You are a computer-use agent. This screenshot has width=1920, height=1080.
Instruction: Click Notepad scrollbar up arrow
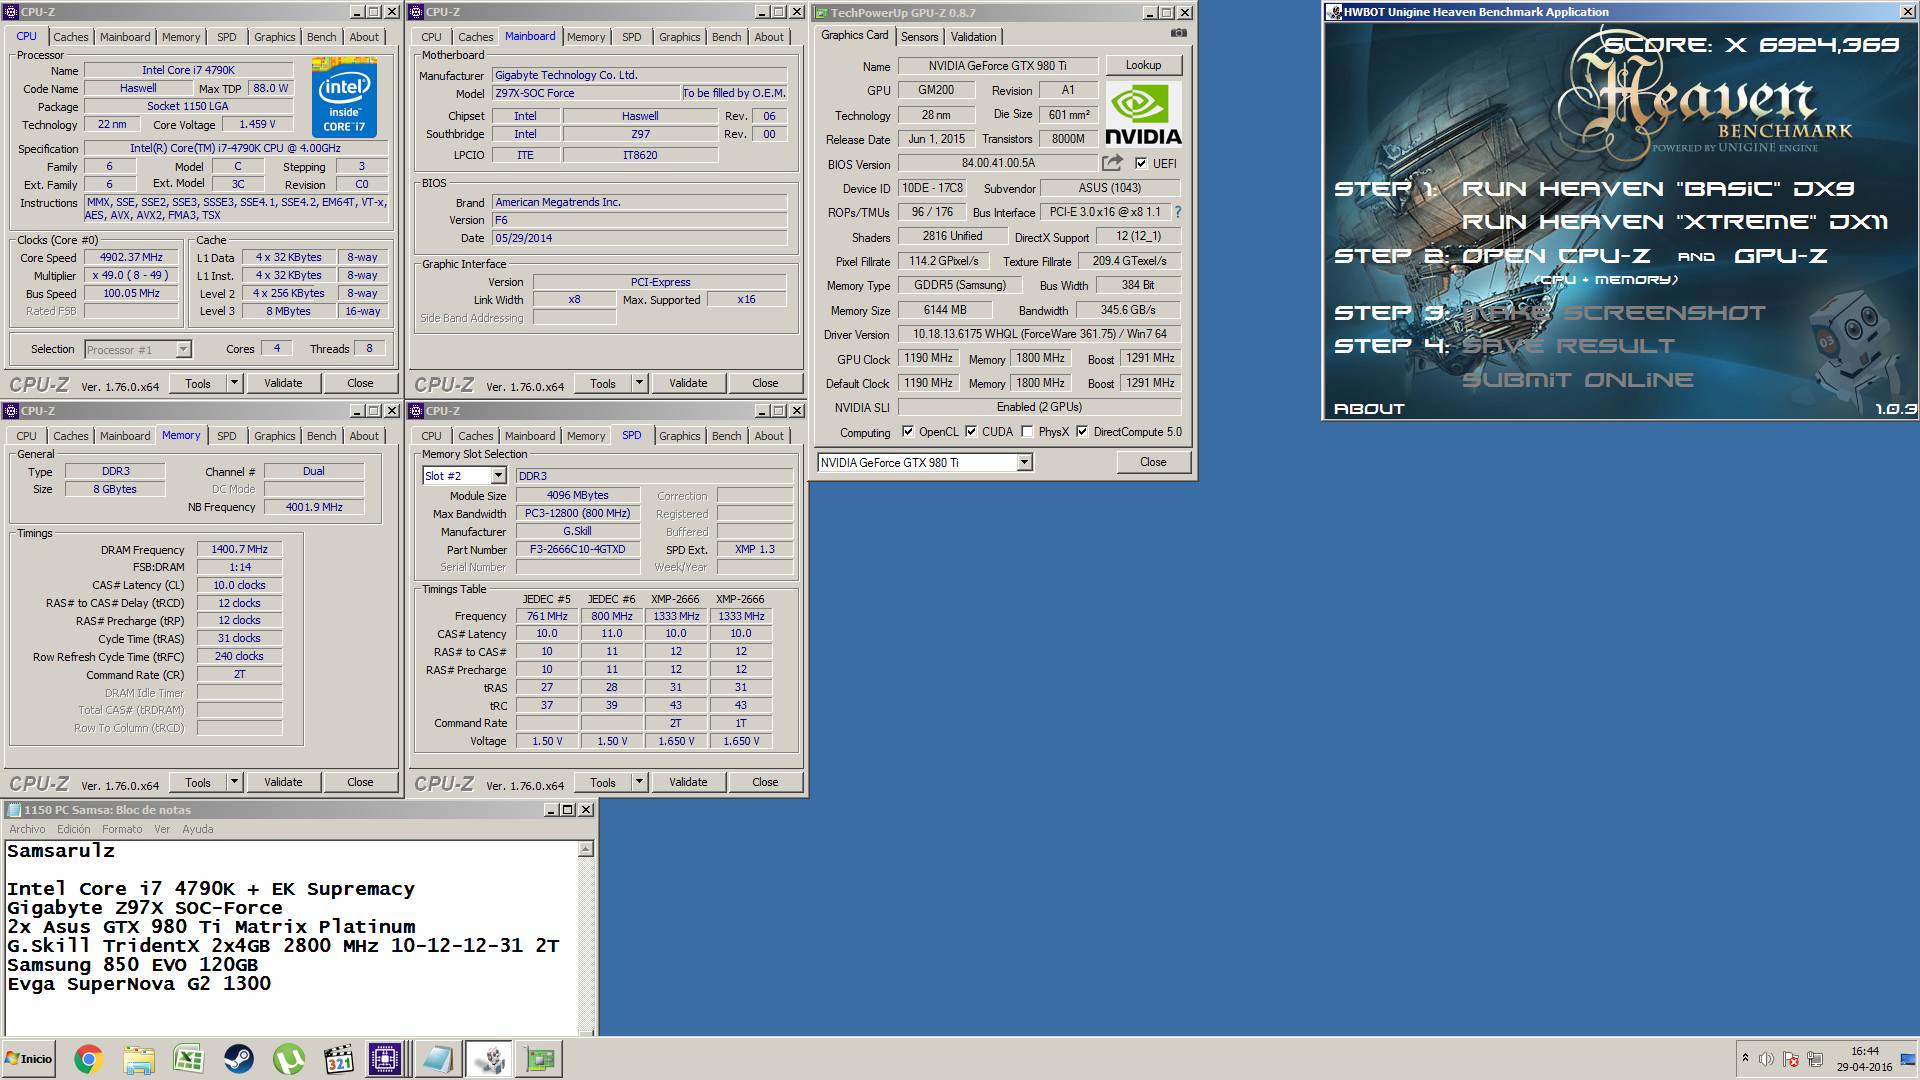586,849
